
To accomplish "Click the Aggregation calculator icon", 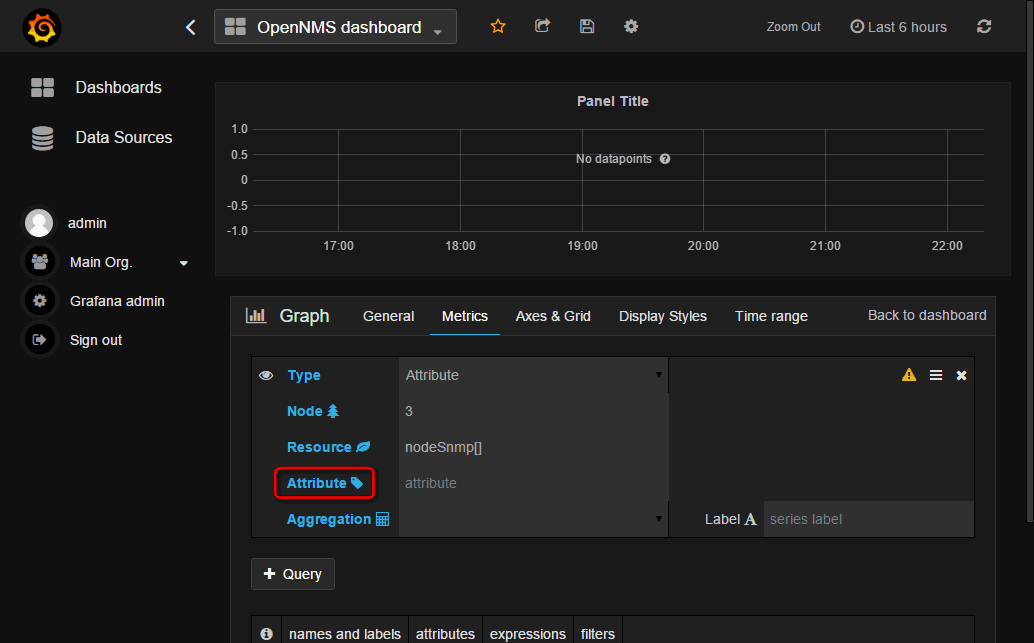I will 382,519.
